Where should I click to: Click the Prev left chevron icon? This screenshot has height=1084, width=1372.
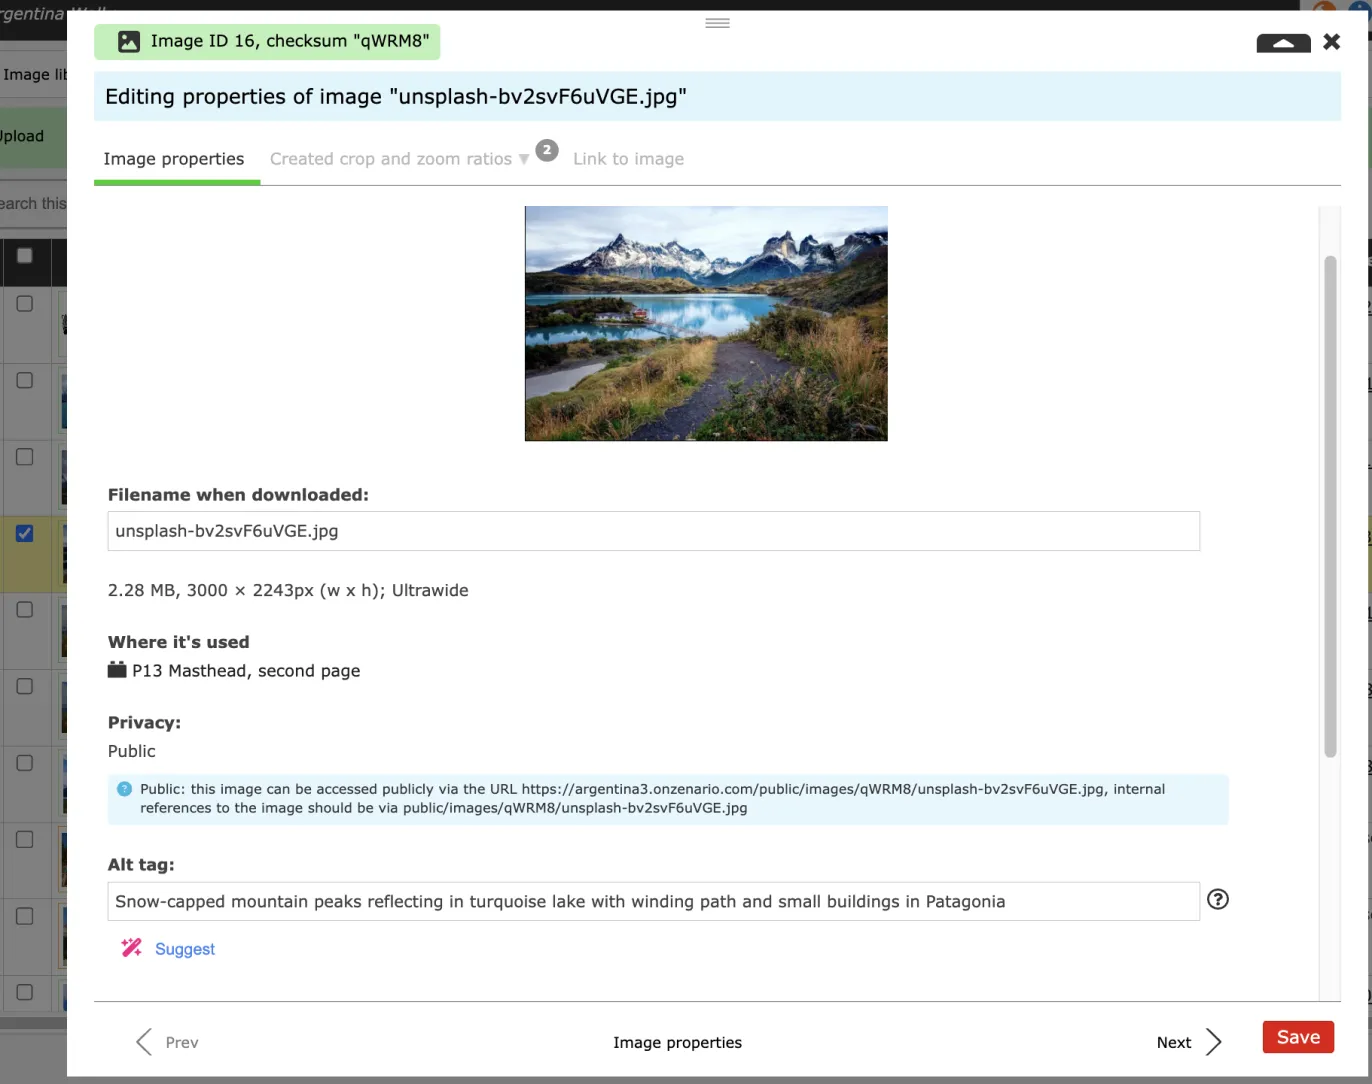pyautogui.click(x=144, y=1042)
